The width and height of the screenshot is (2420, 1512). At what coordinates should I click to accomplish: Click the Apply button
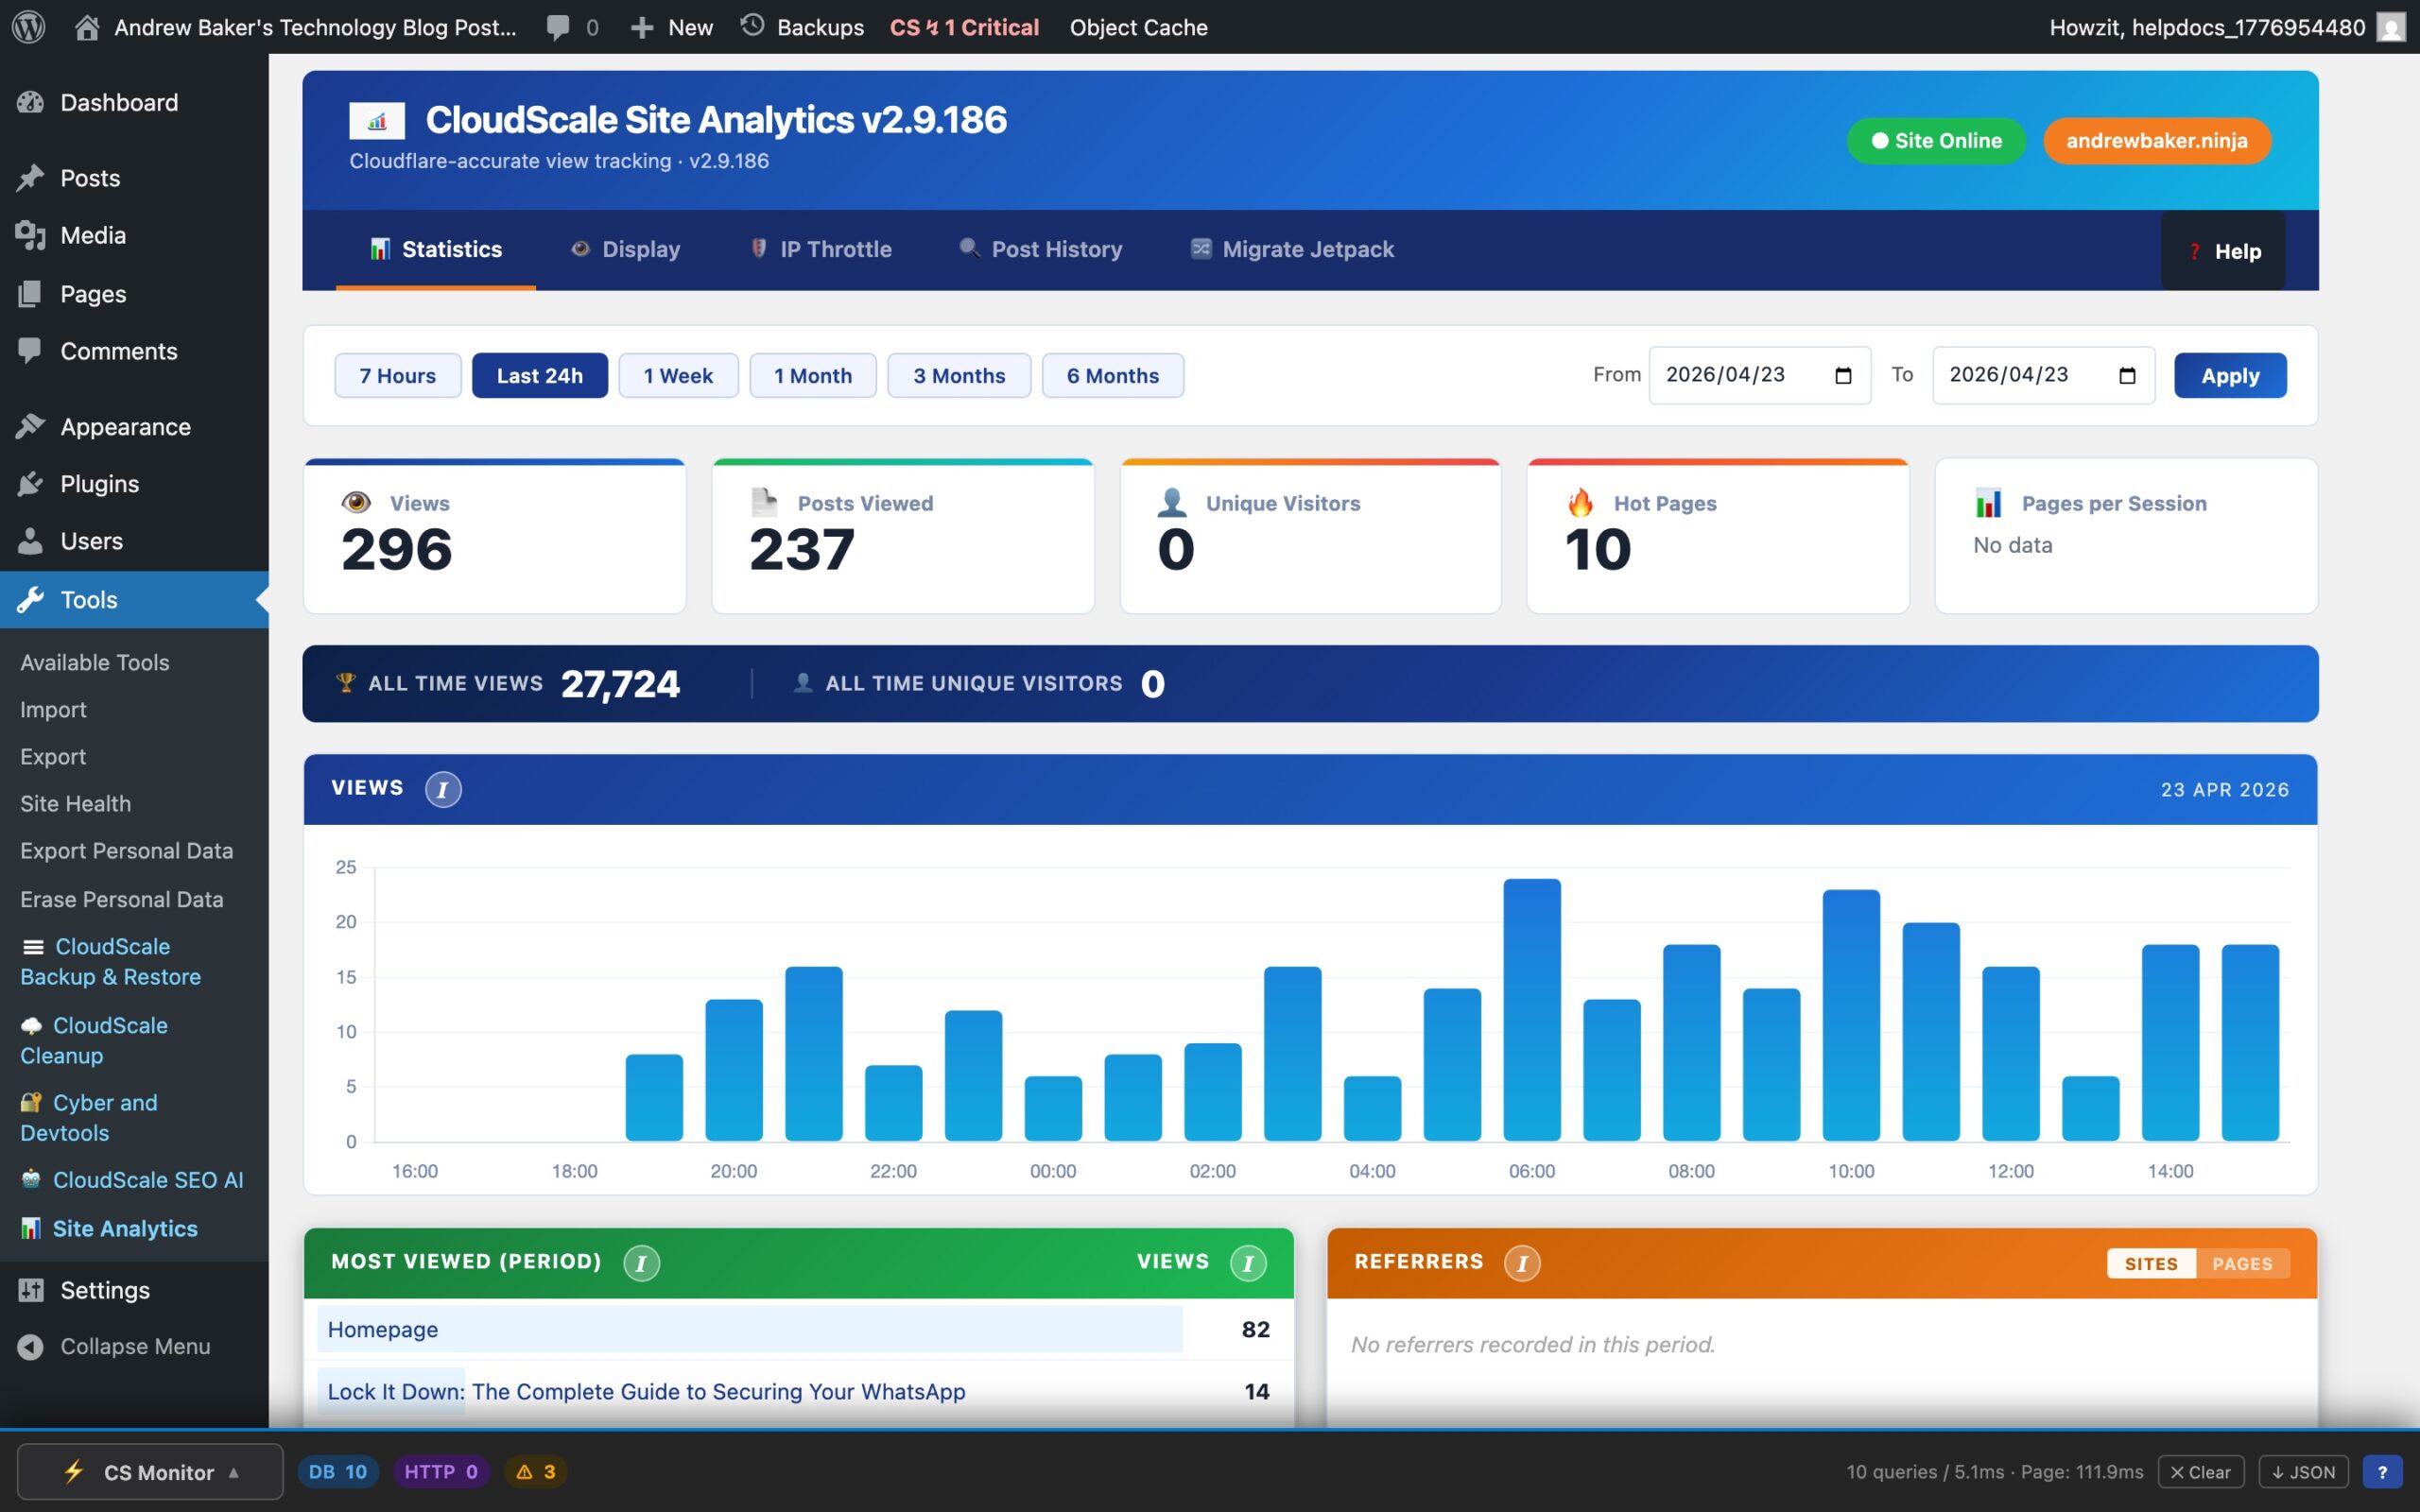tap(2230, 375)
